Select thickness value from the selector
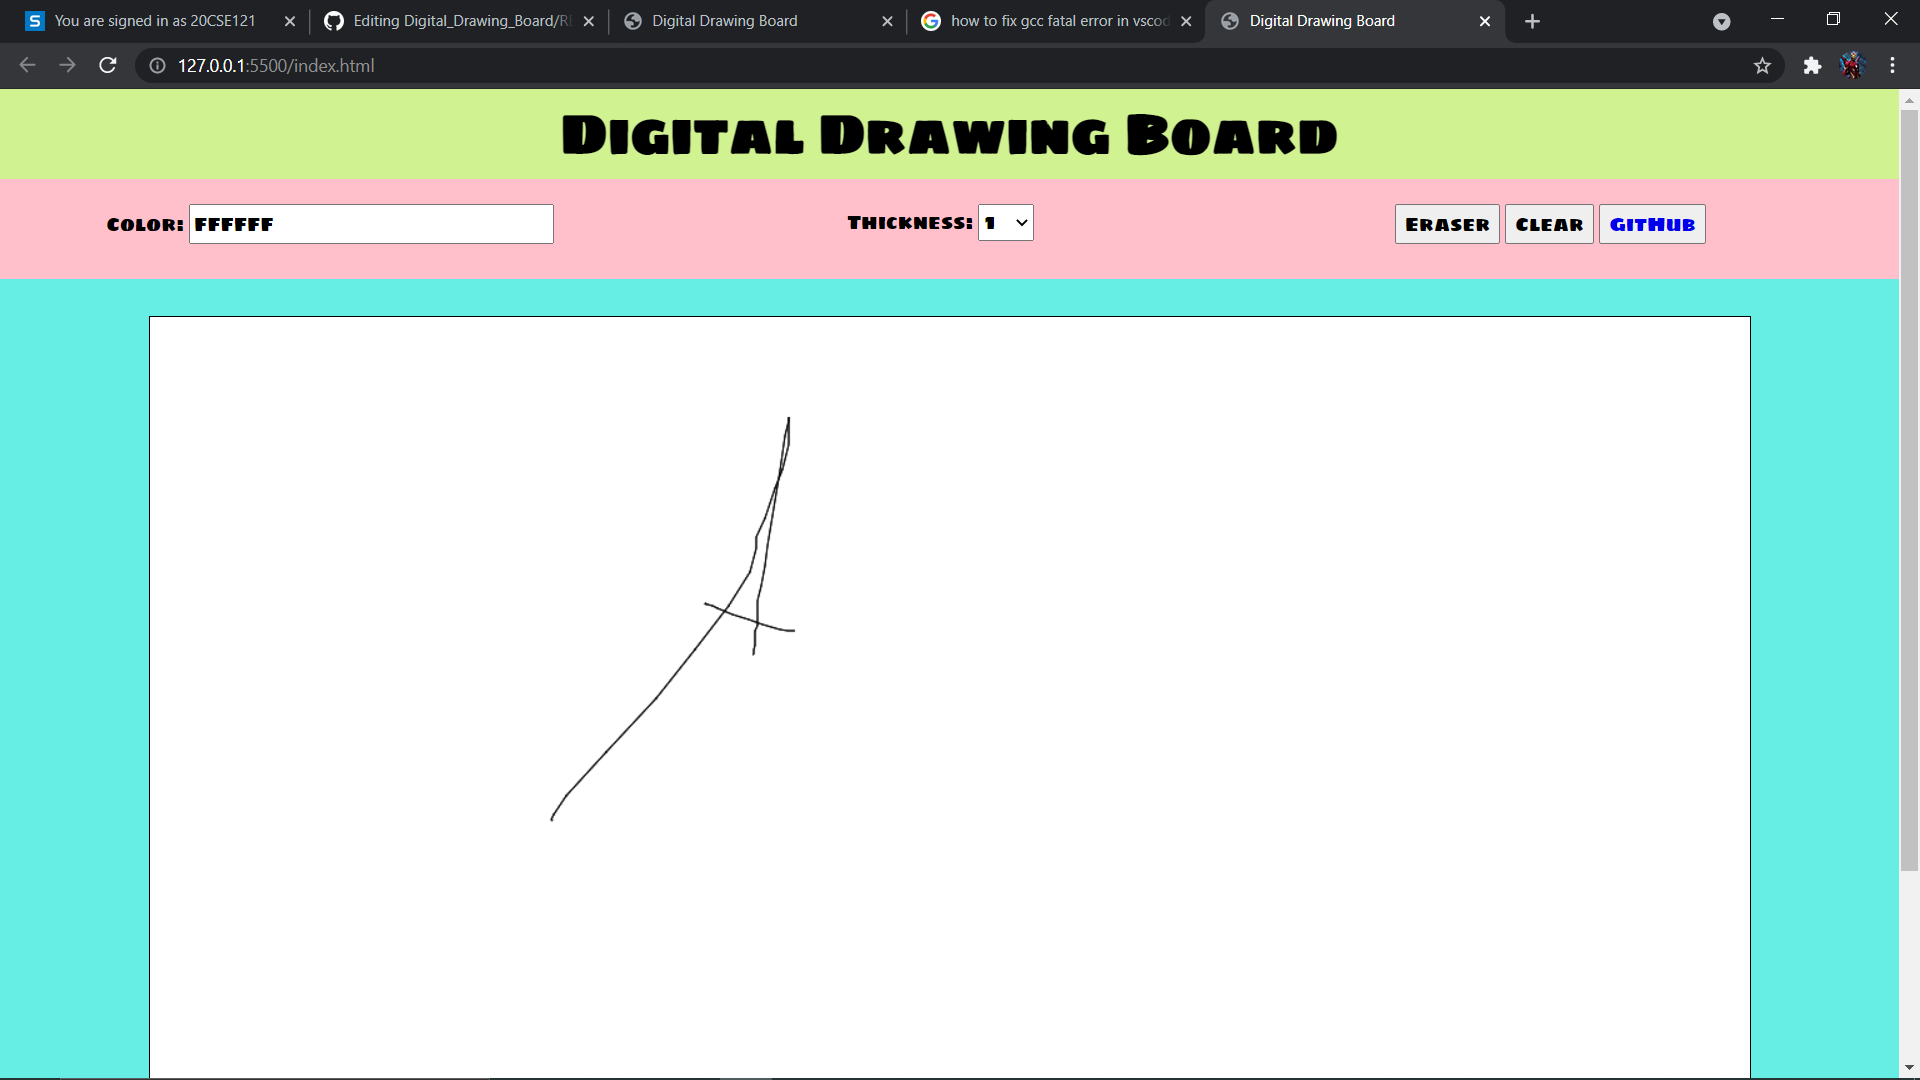Screen dimensions: 1920x1080 pyautogui.click(x=1005, y=222)
